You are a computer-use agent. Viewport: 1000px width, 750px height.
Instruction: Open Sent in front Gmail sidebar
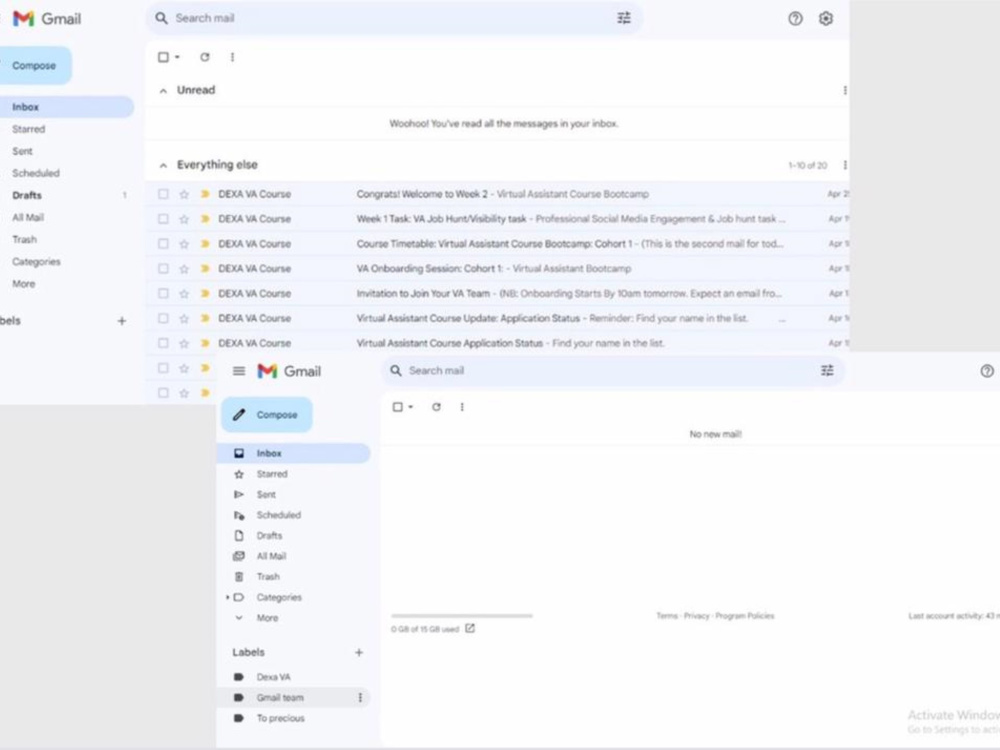coord(266,495)
